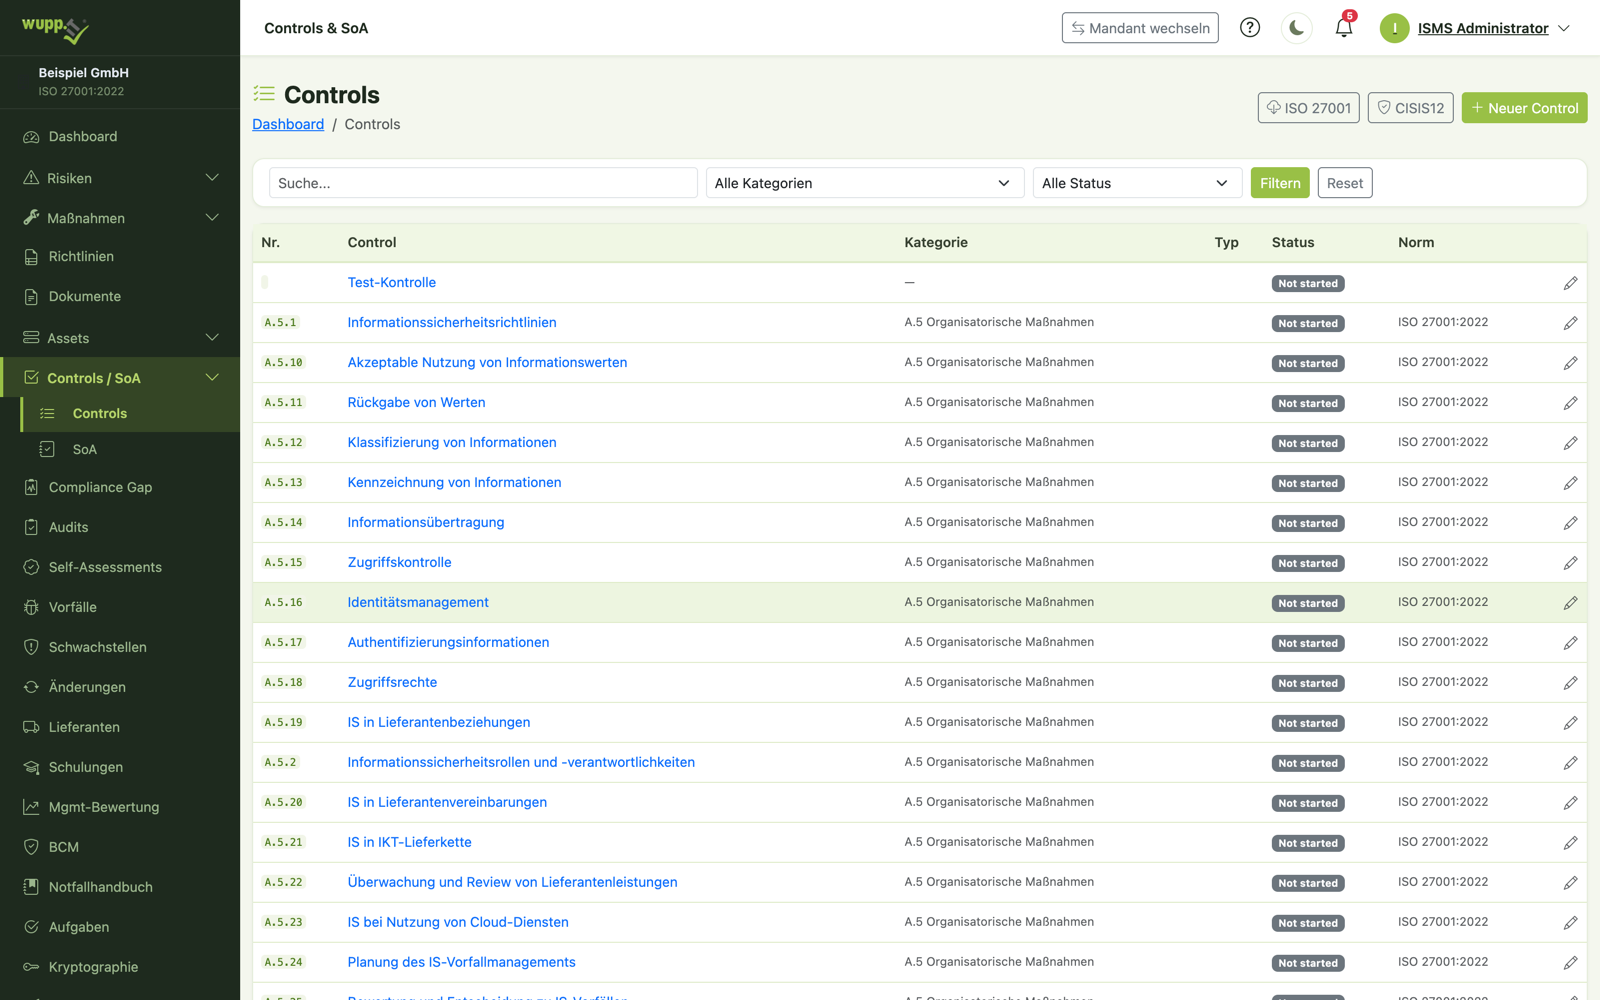Go to Compliance Gap
Image resolution: width=1600 pixels, height=1000 pixels.
coord(120,487)
